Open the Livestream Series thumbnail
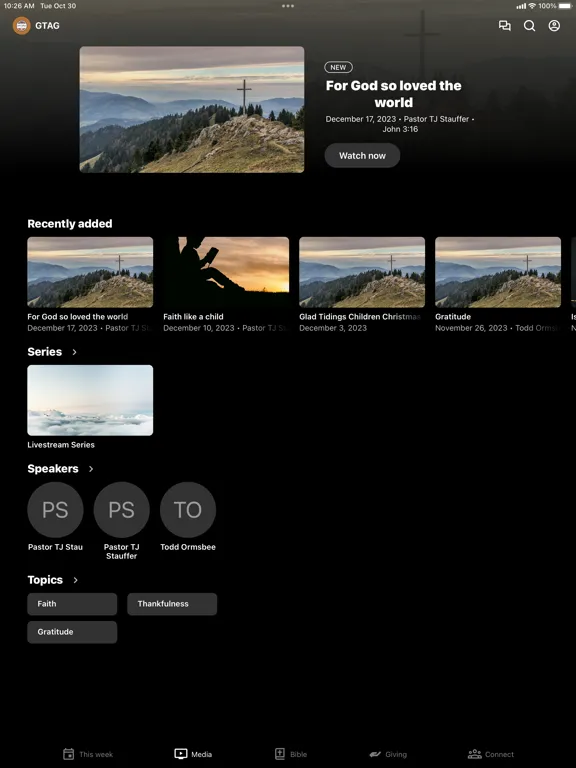The height and width of the screenshot is (768, 576). click(x=90, y=400)
